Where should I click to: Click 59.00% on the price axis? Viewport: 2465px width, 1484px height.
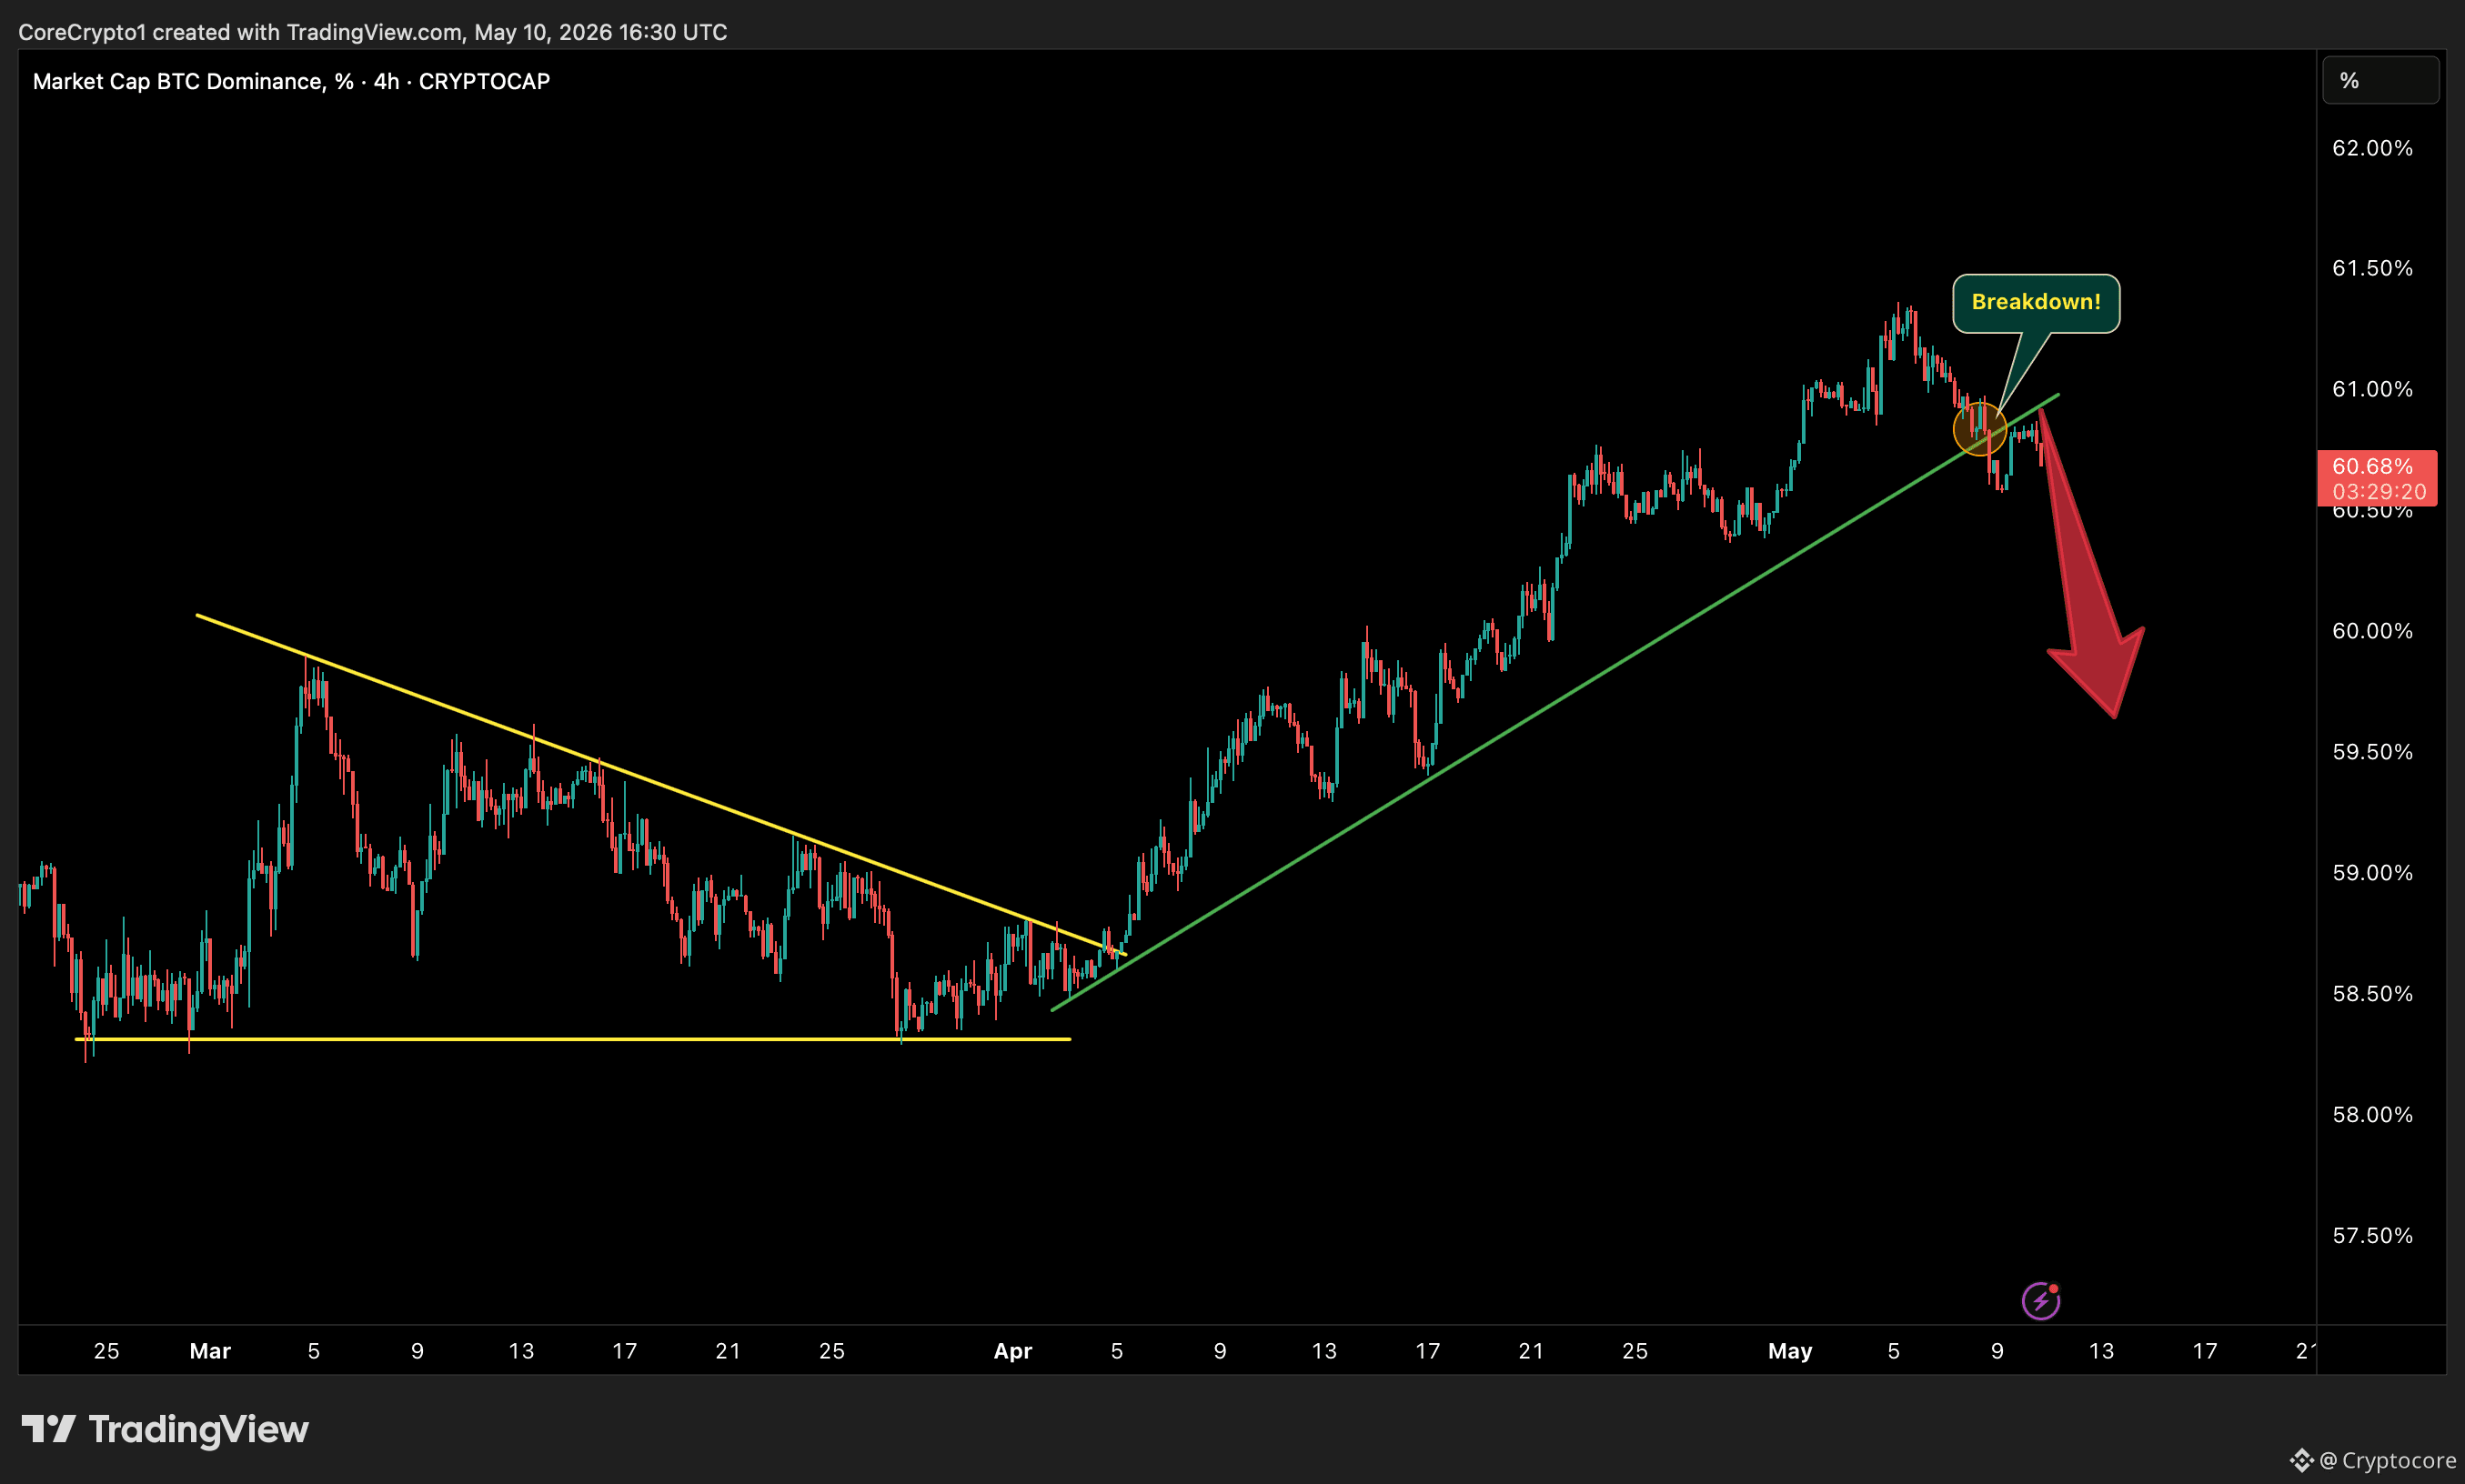[x=2372, y=873]
